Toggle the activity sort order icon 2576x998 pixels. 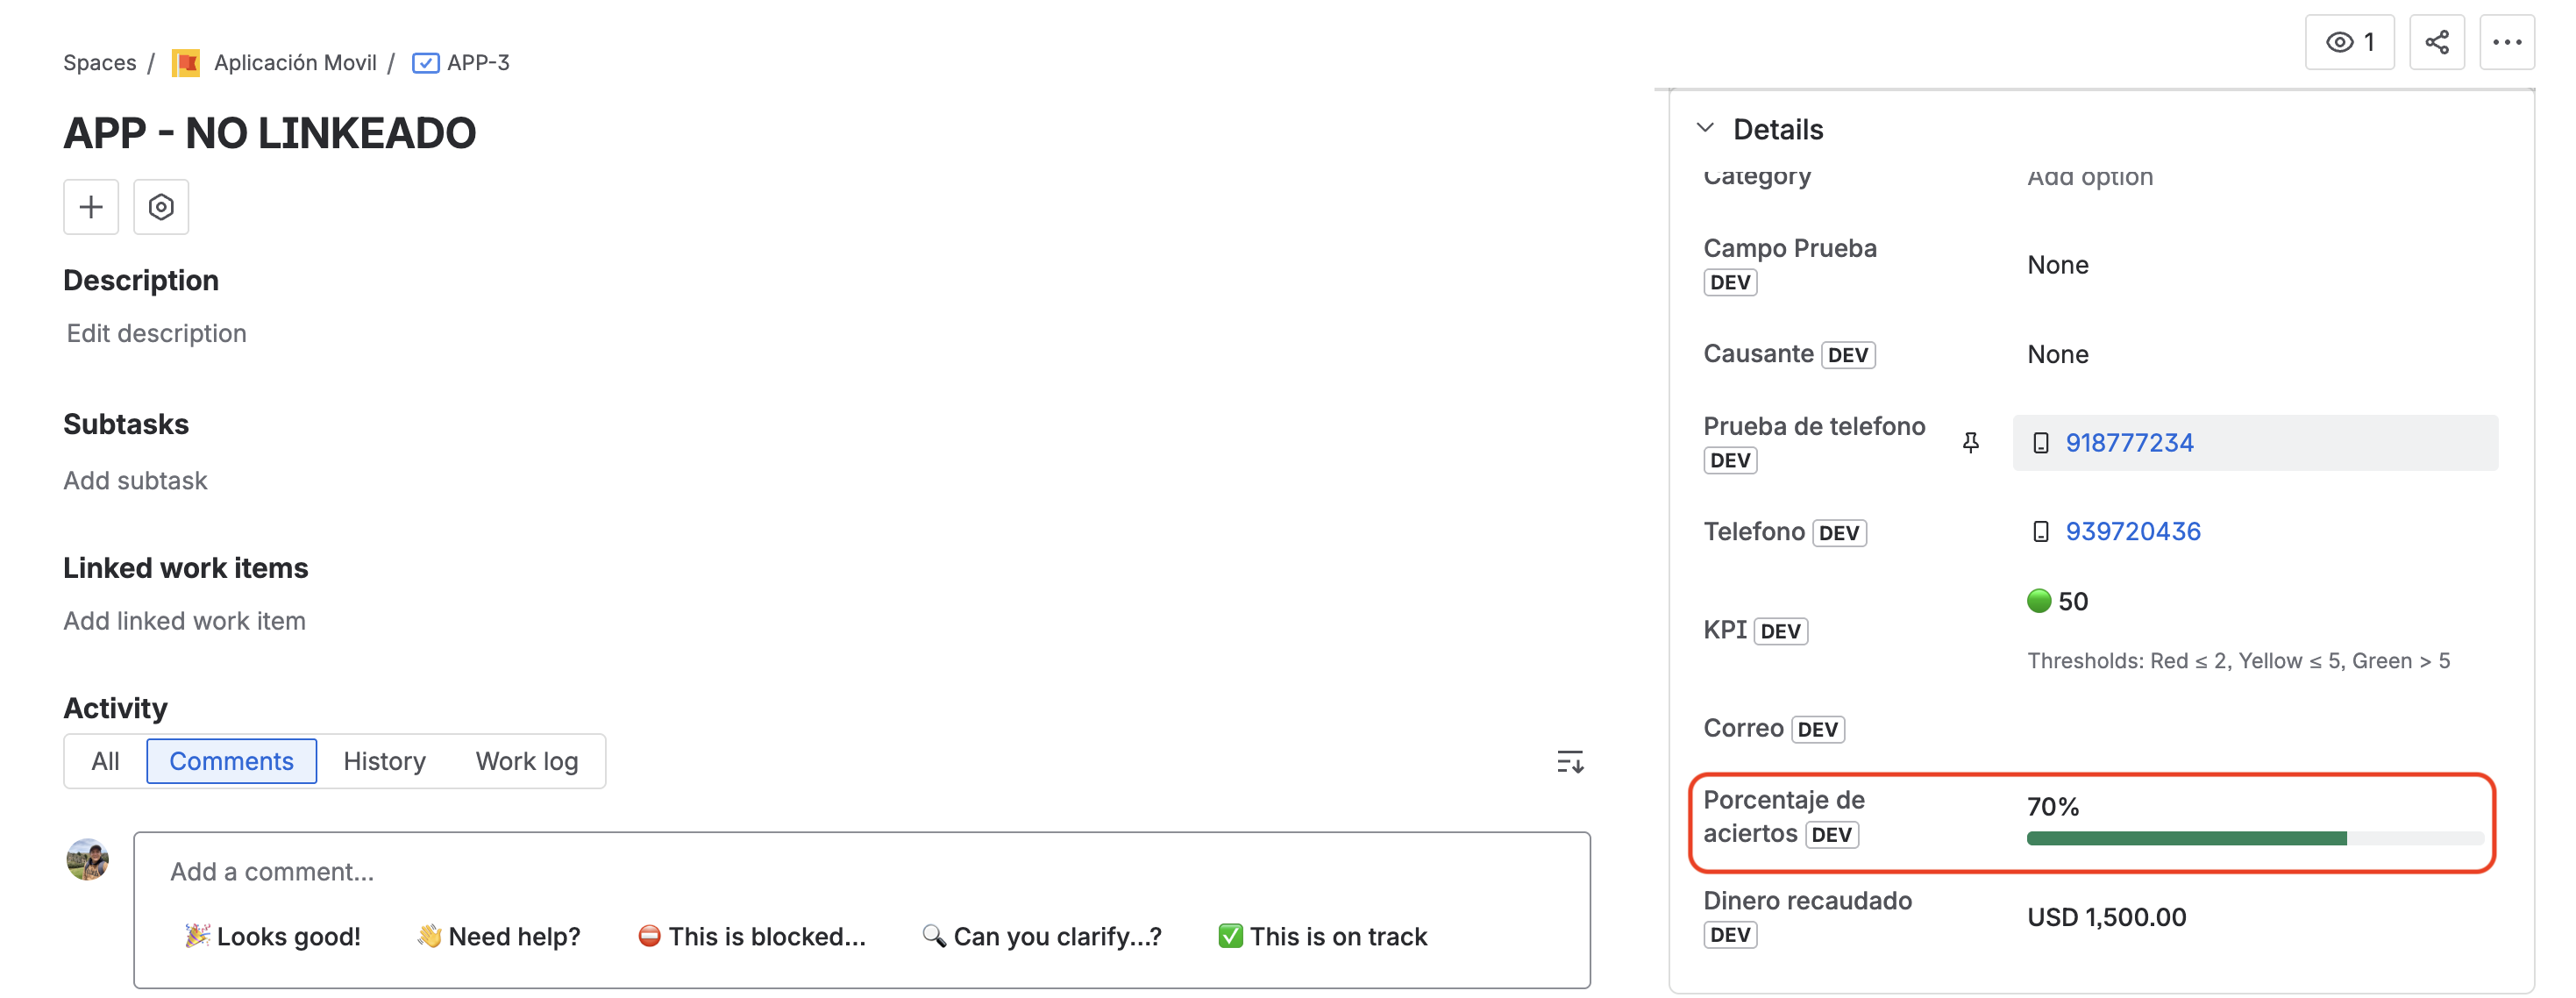click(1570, 762)
